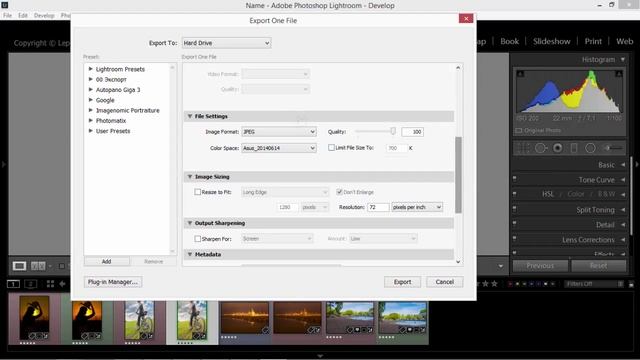Viewport: 640px width, 360px height.
Task: Open the Develop menu
Action: [44, 16]
